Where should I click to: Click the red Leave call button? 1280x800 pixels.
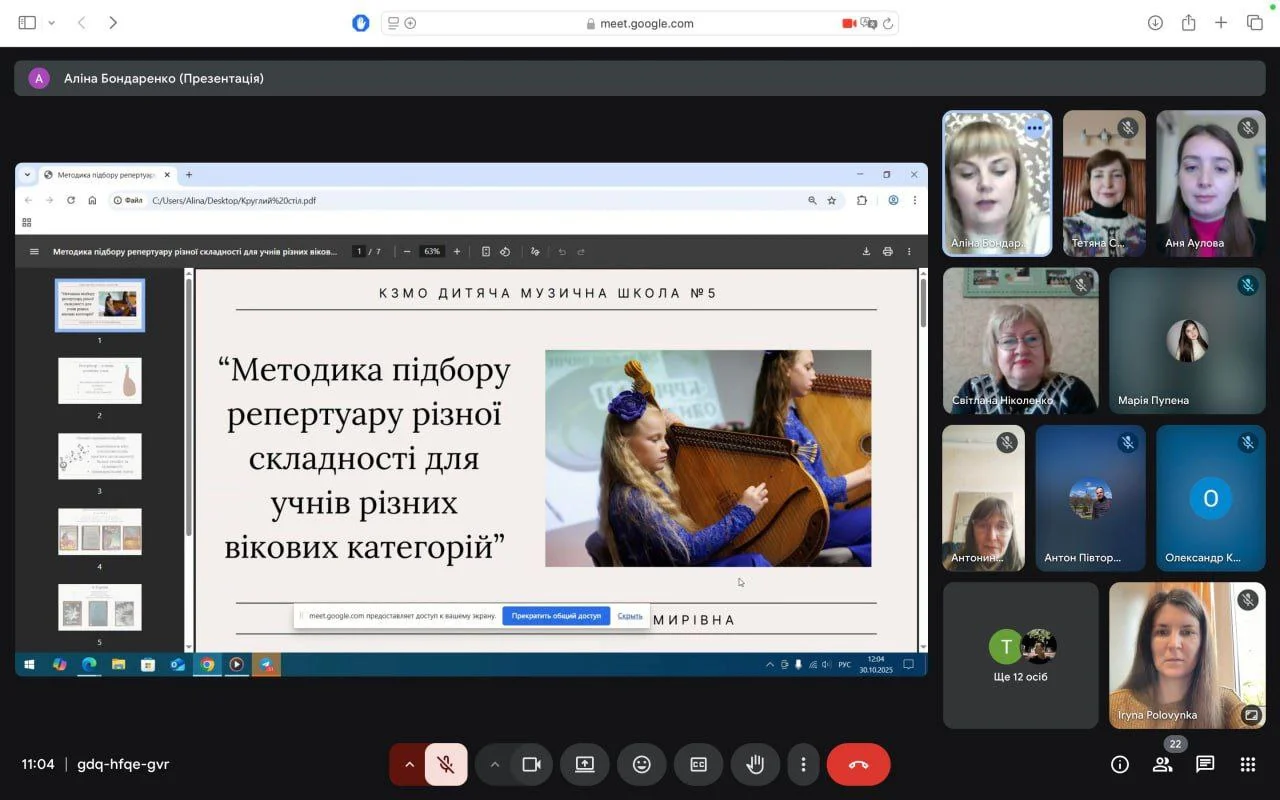click(858, 765)
